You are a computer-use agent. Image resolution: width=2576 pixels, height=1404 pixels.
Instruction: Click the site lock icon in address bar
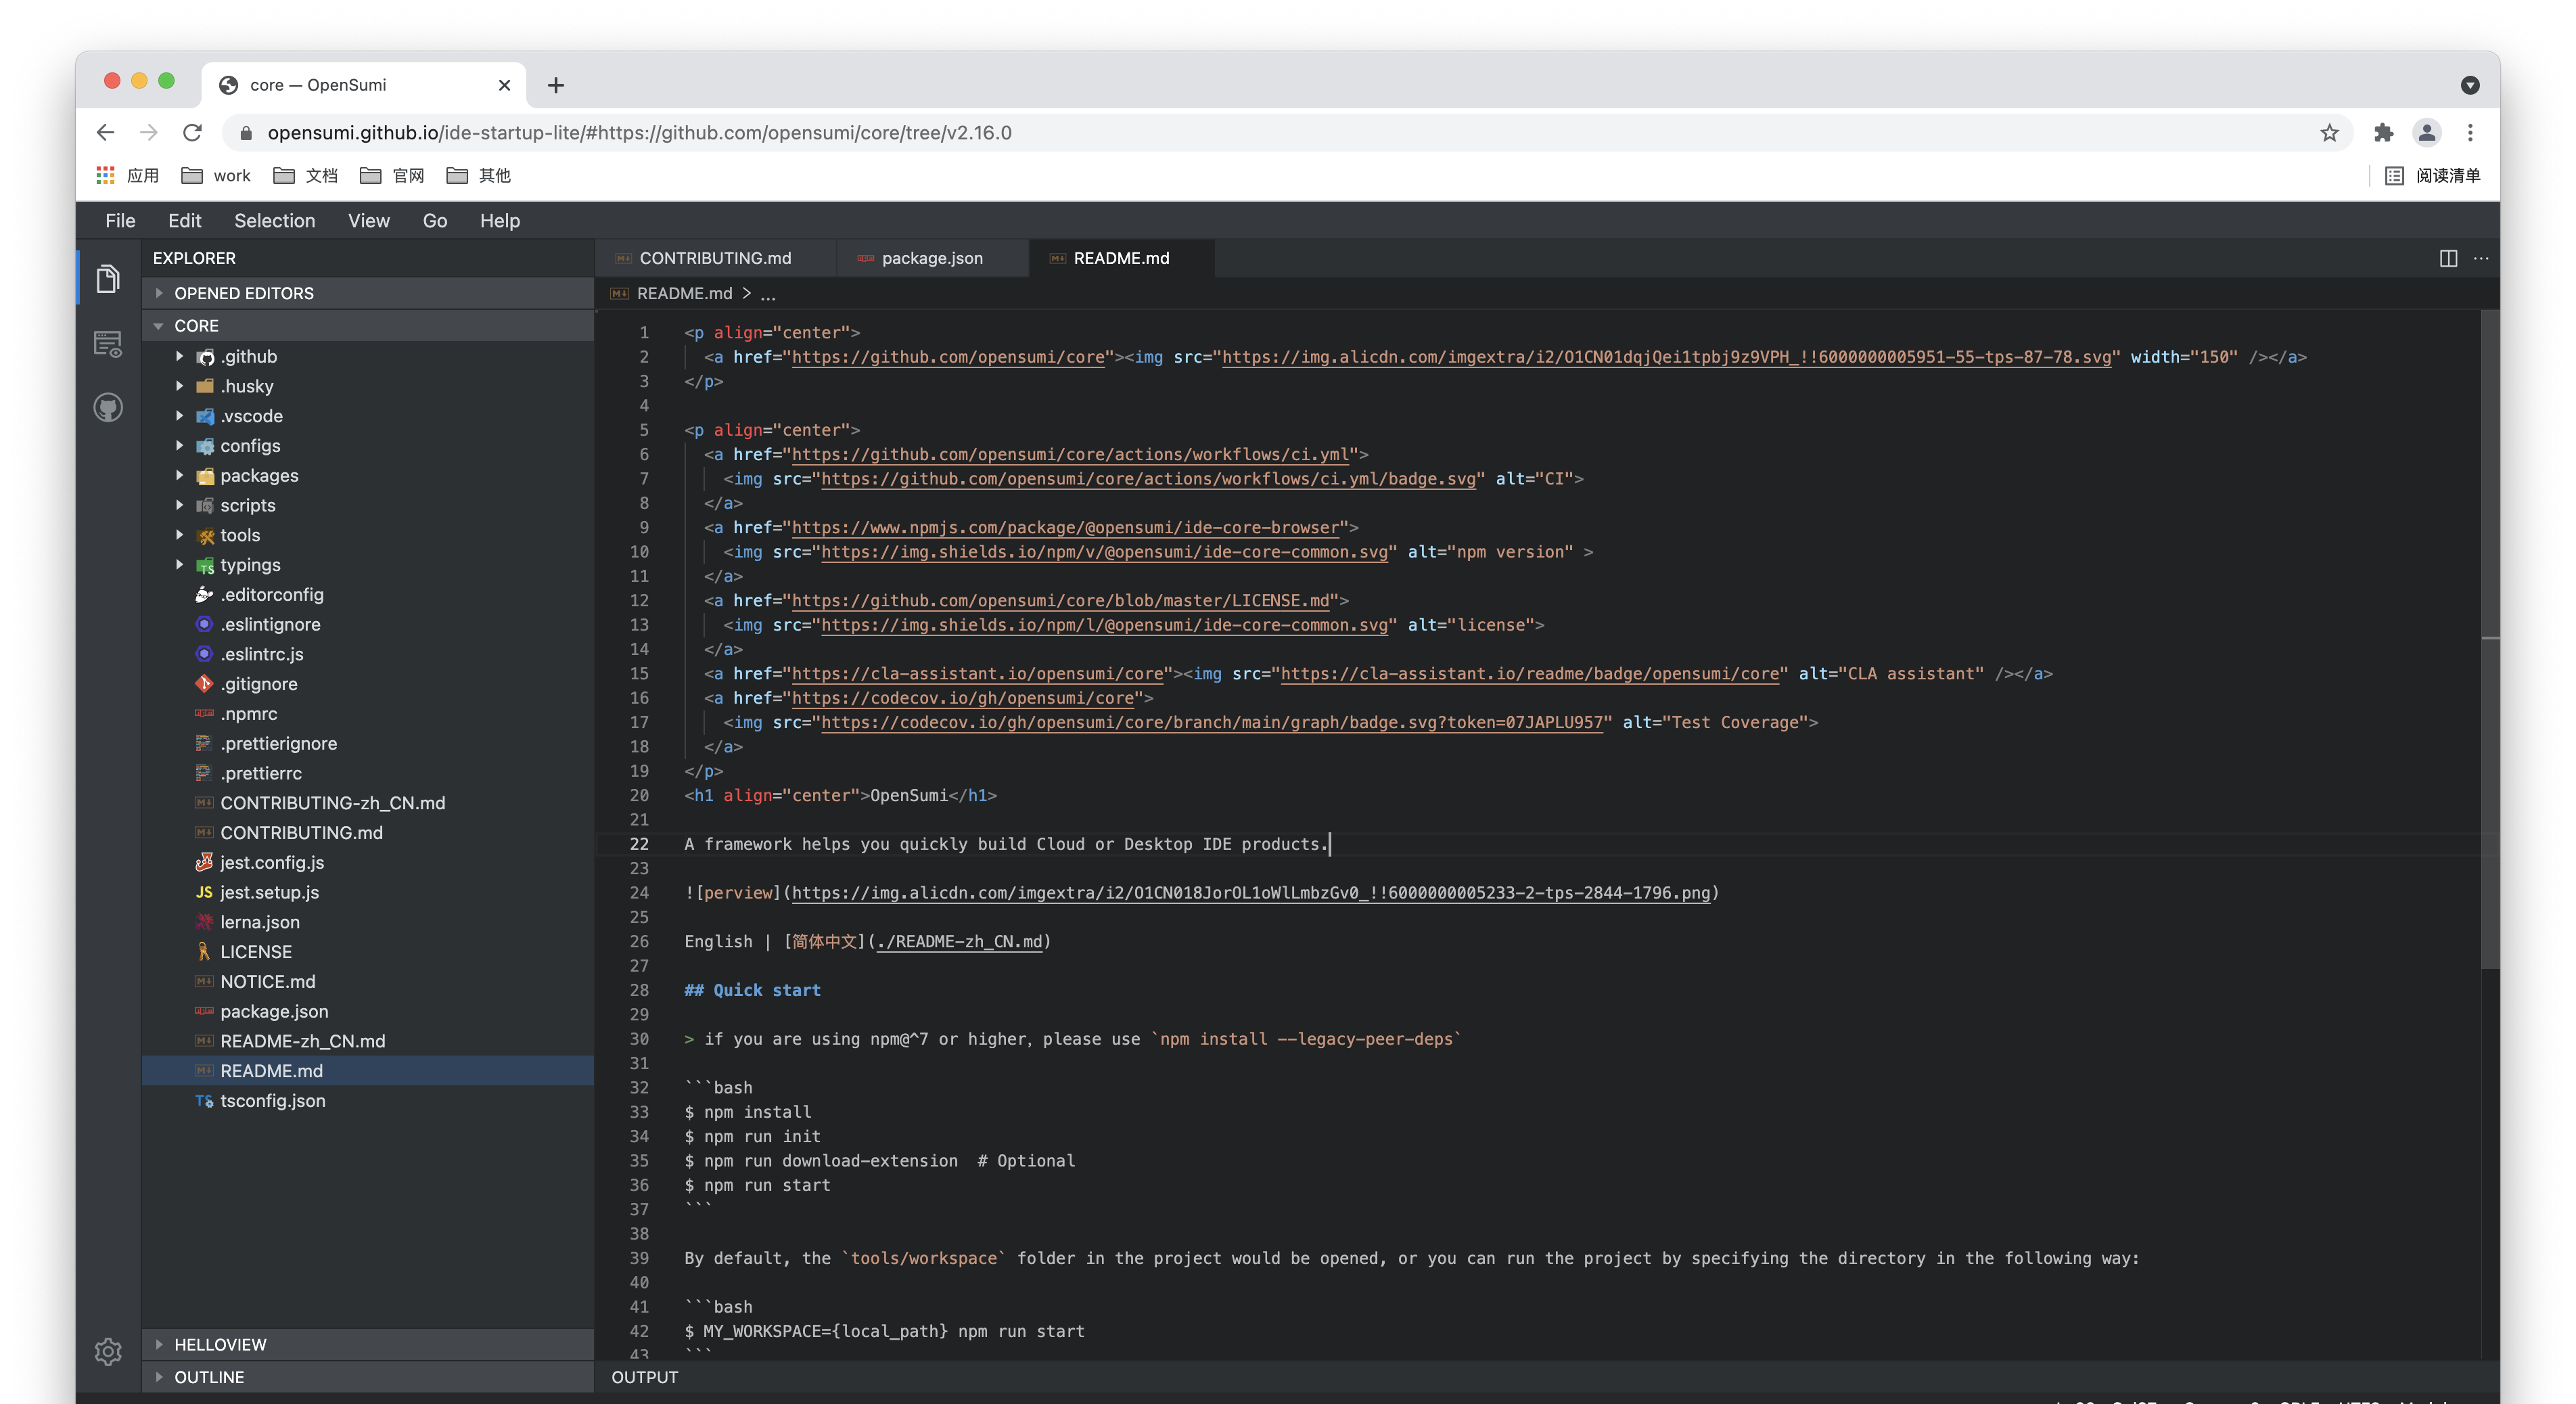(246, 133)
